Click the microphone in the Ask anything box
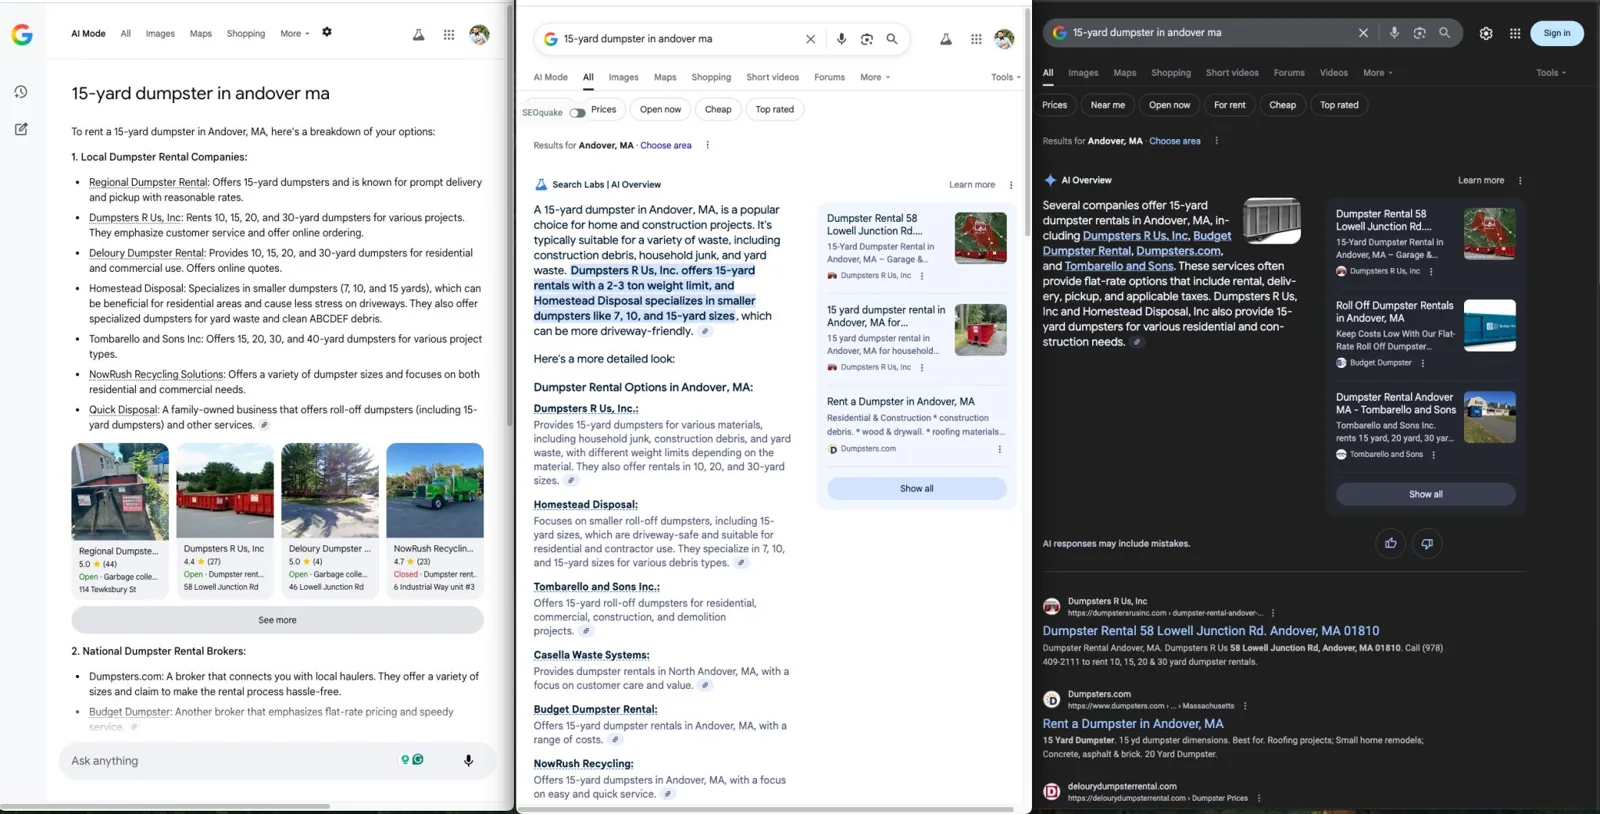 tap(468, 761)
